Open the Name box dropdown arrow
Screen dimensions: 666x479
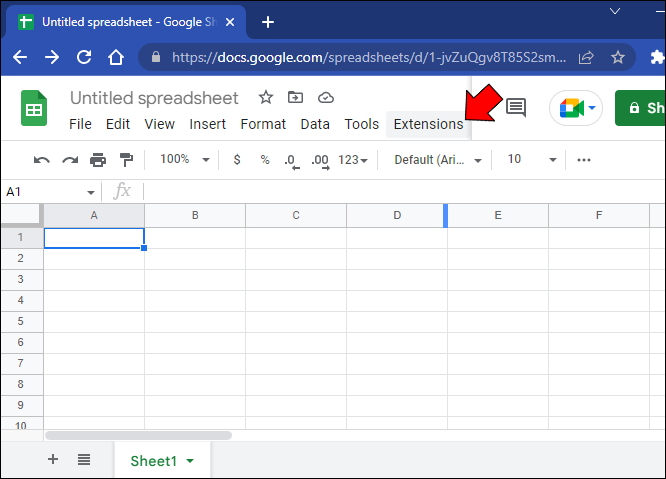(x=90, y=192)
